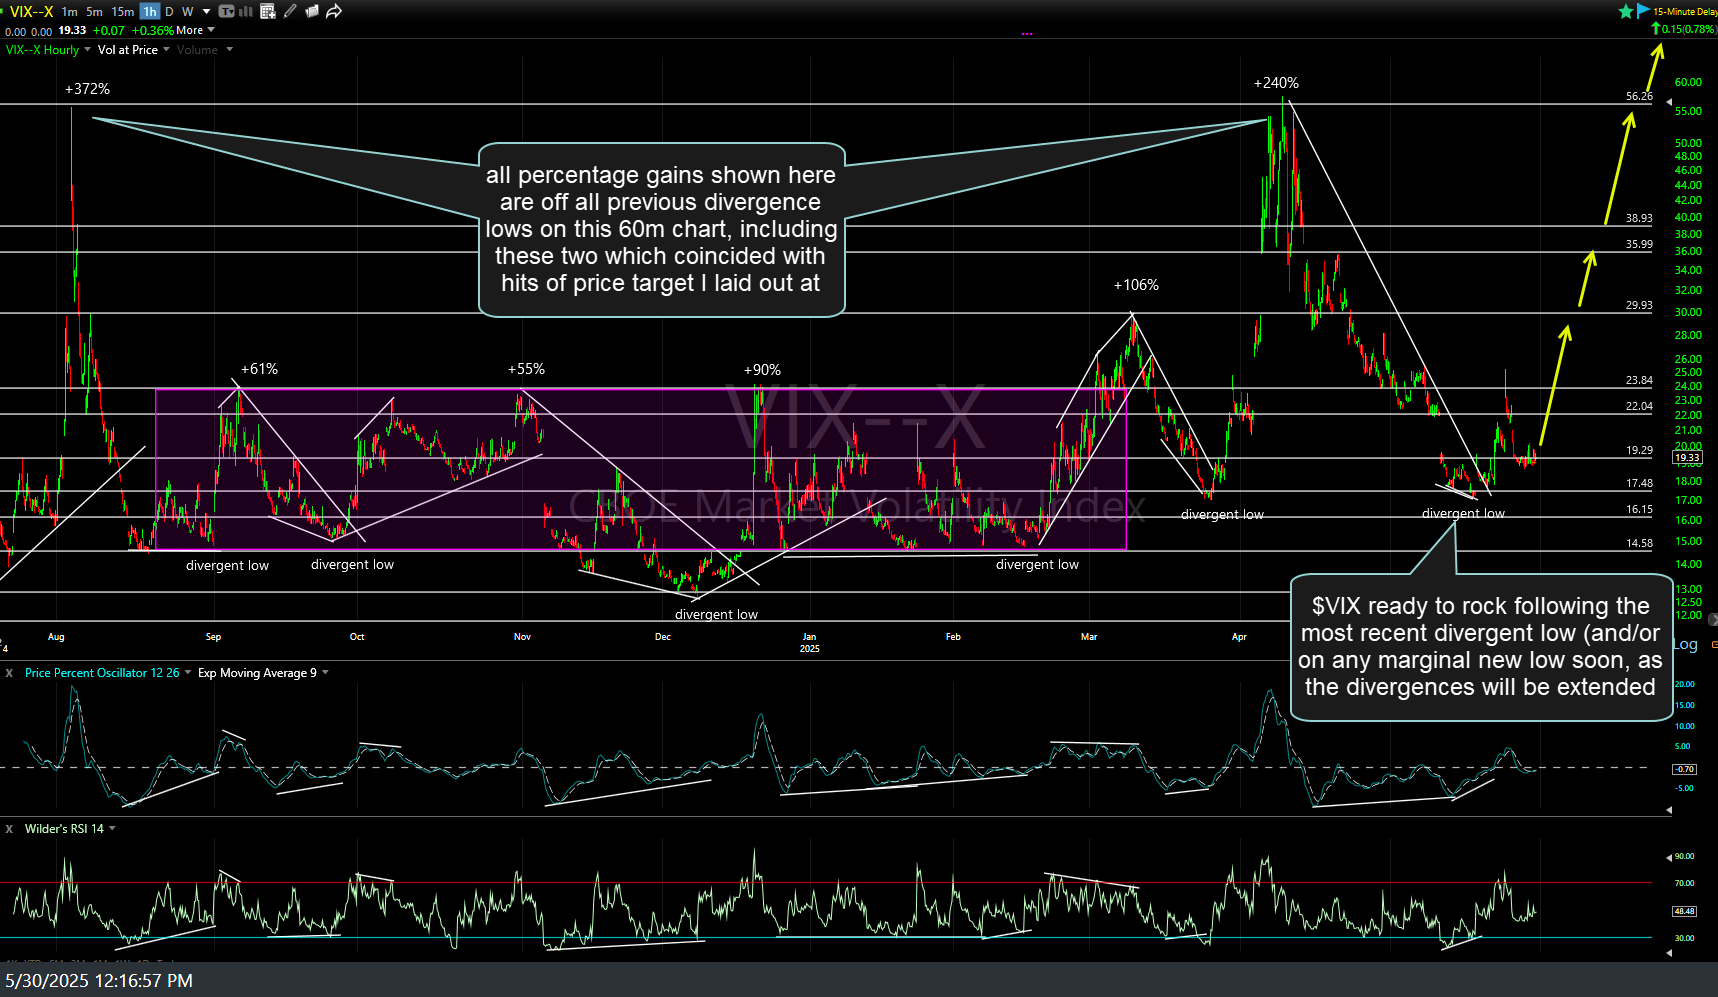
Task: Click the bar chart display icon
Action: pos(246,11)
